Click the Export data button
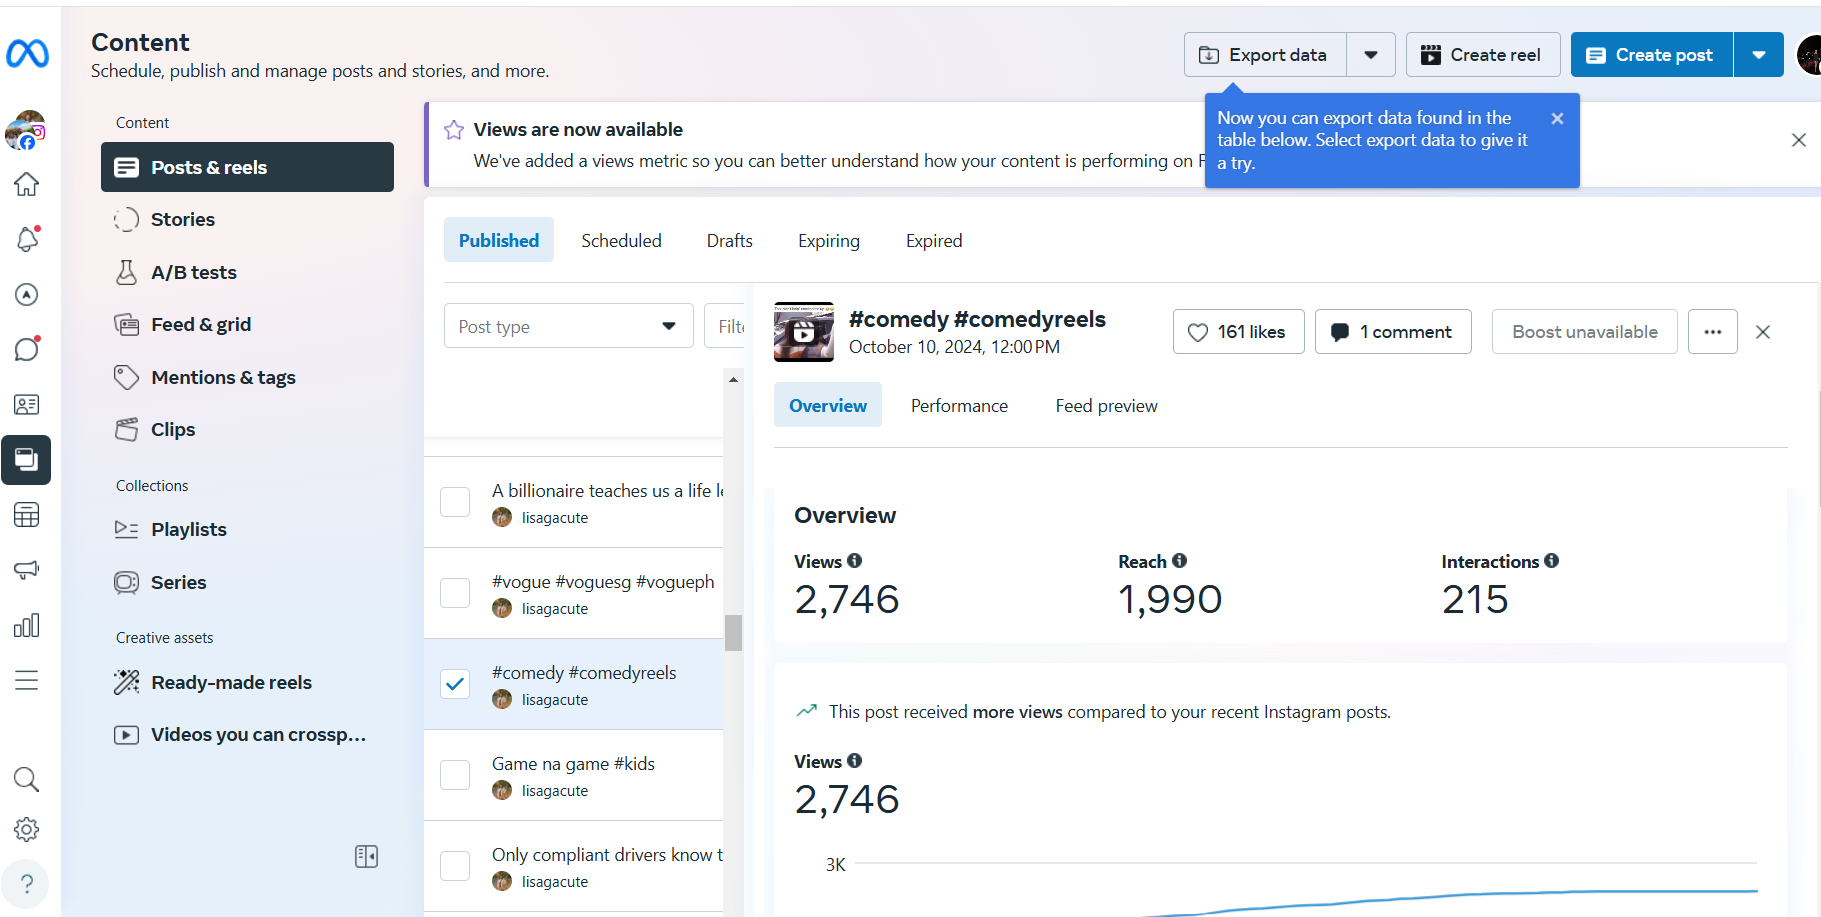 pyautogui.click(x=1266, y=55)
